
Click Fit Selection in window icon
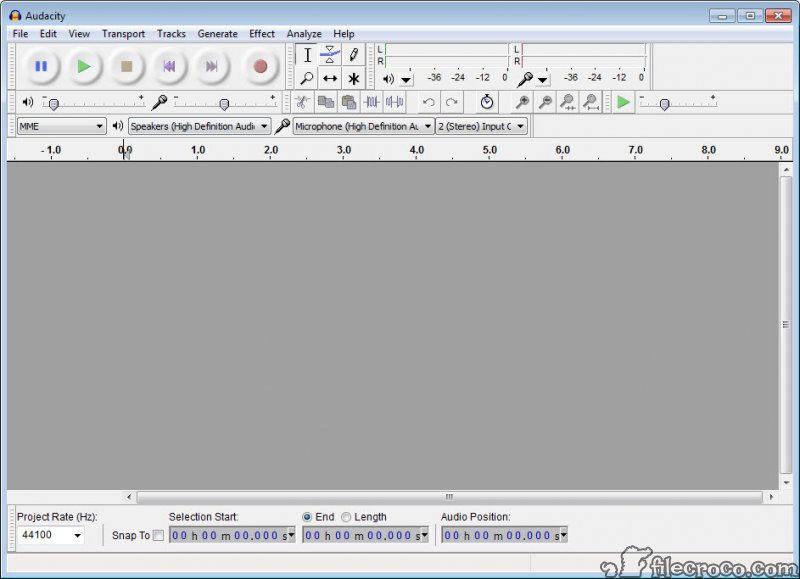point(568,102)
